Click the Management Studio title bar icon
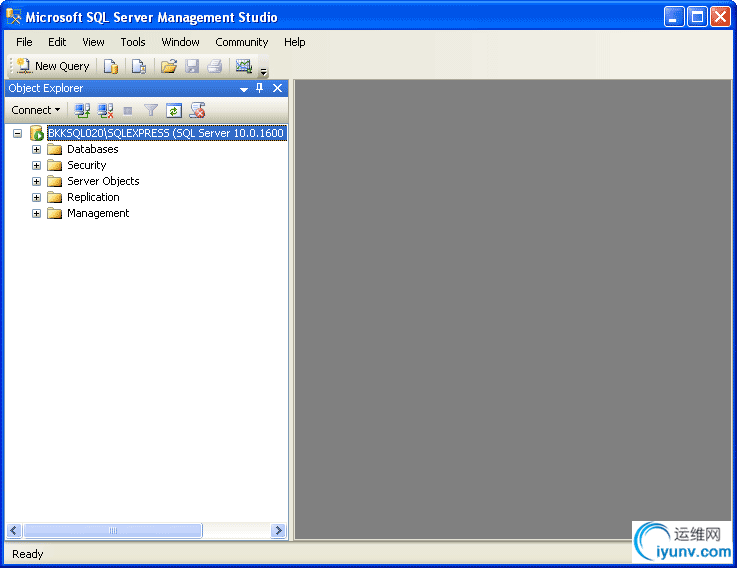This screenshot has height=568, width=737. coord(14,17)
